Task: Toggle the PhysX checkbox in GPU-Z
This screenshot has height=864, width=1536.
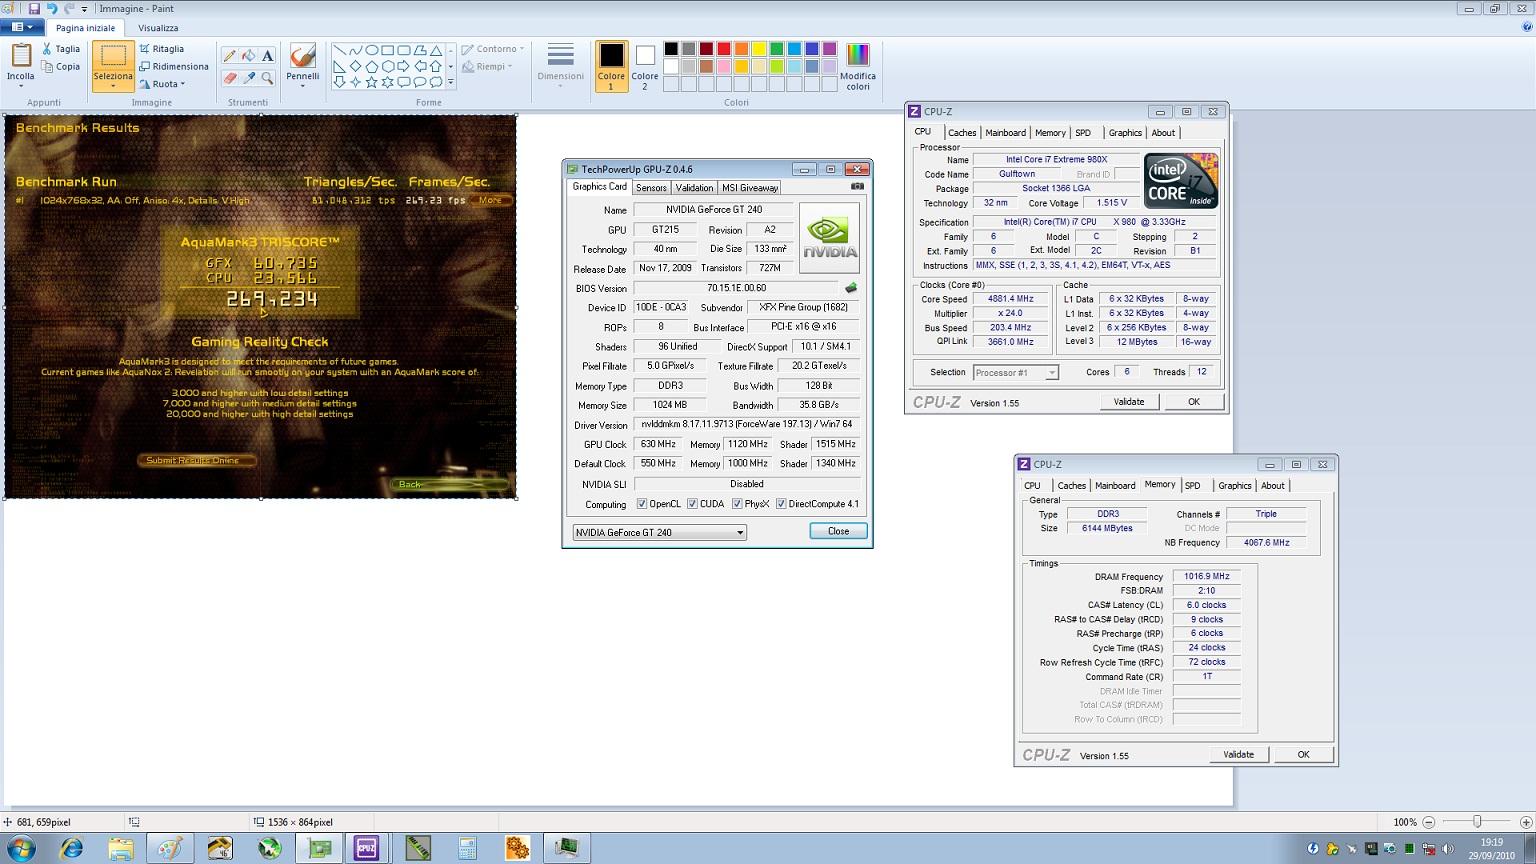Action: pos(737,504)
